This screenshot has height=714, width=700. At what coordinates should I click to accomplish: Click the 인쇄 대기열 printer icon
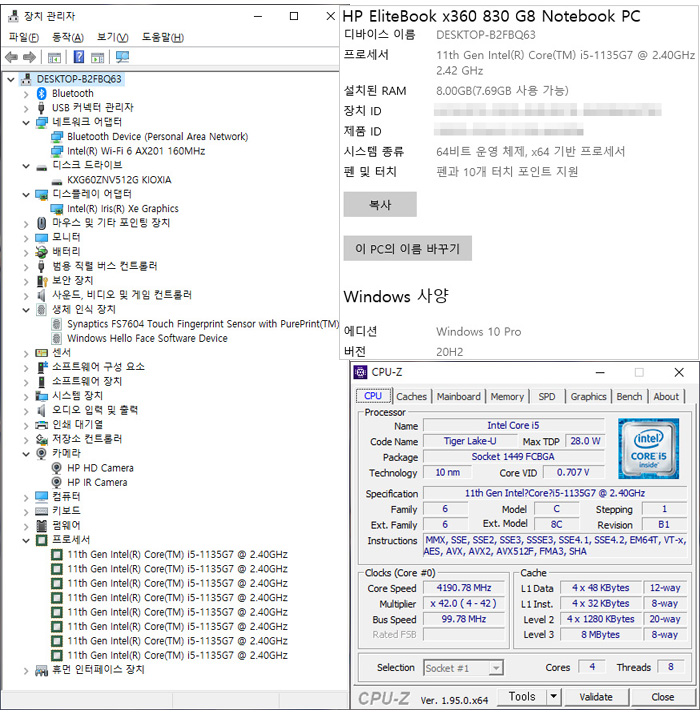tap(41, 425)
